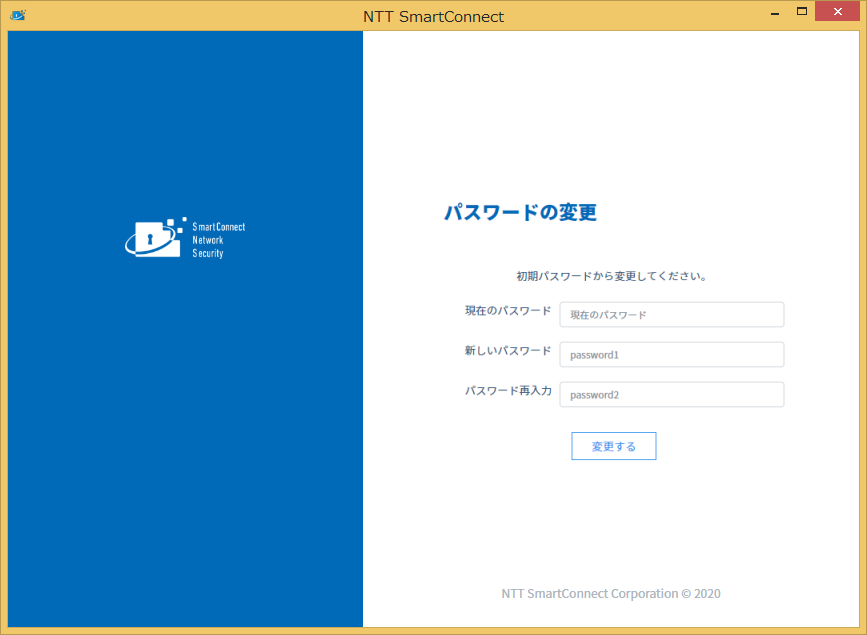The image size is (867, 635).
Task: Click the 初期パスワードから変更してください。 message
Action: pyautogui.click(x=612, y=276)
